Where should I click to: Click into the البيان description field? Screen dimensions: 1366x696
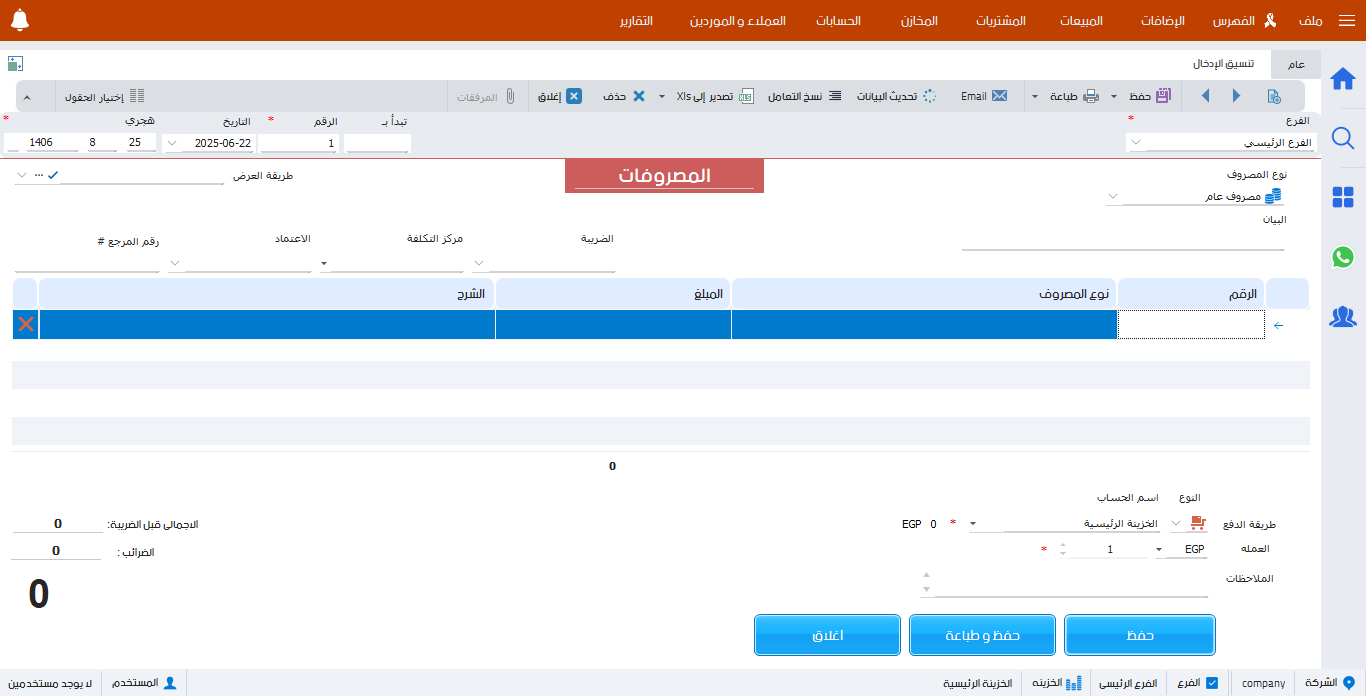1122,240
